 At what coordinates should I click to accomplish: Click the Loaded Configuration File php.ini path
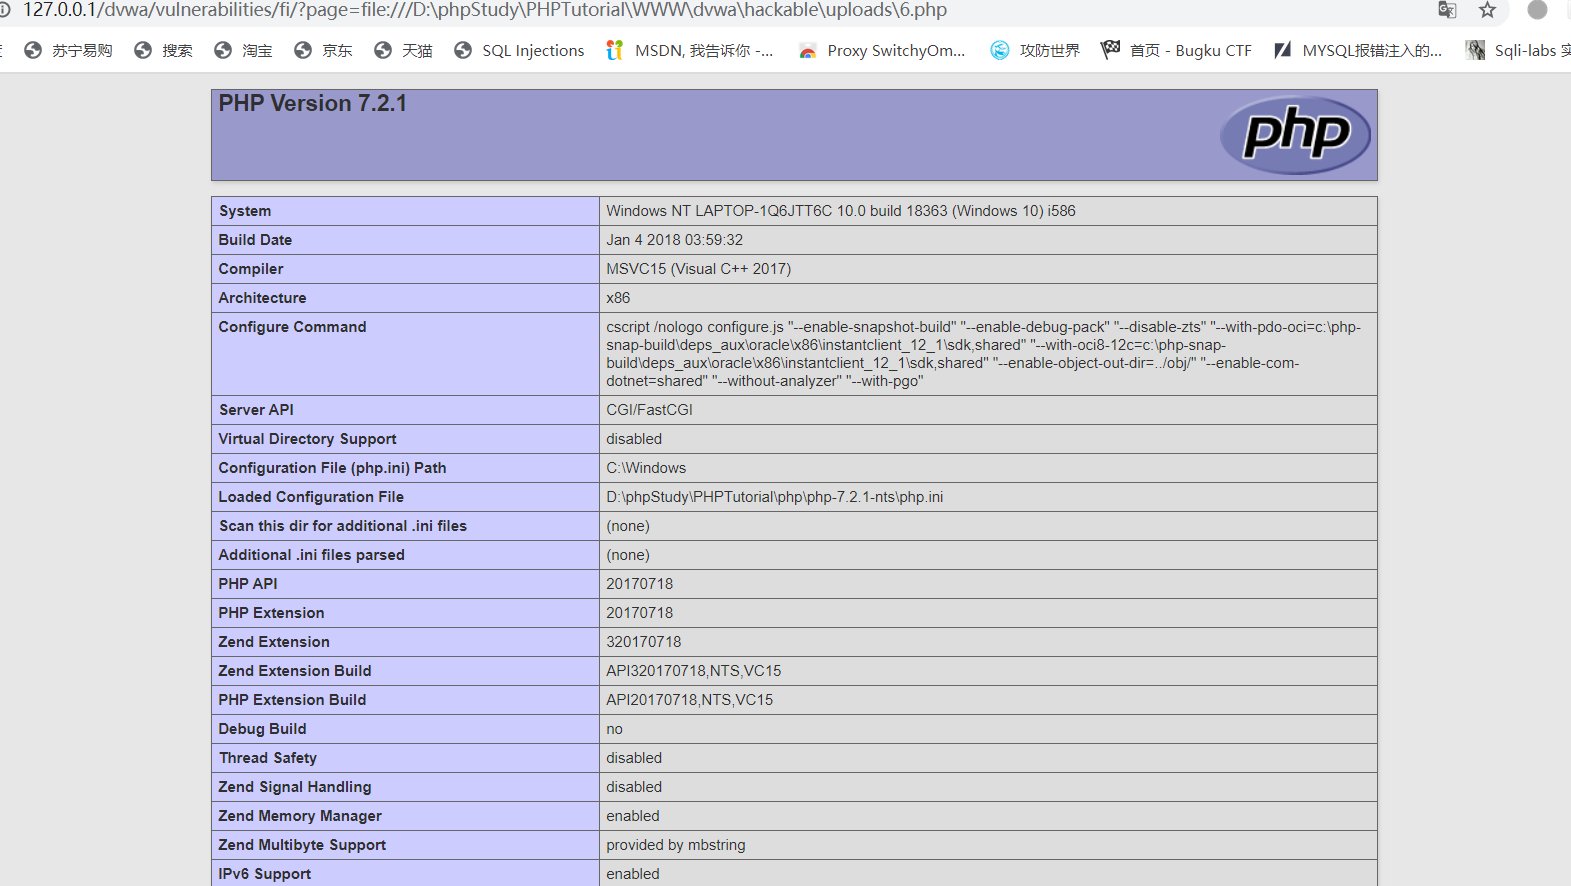click(x=774, y=497)
